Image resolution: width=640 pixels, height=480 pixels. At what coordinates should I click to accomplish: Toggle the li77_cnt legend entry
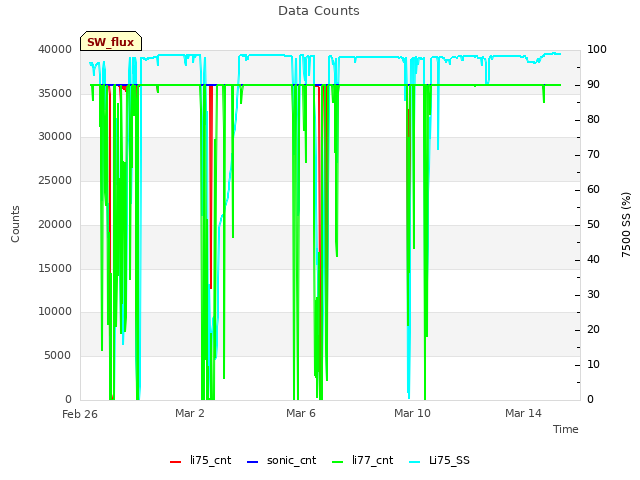click(363, 461)
